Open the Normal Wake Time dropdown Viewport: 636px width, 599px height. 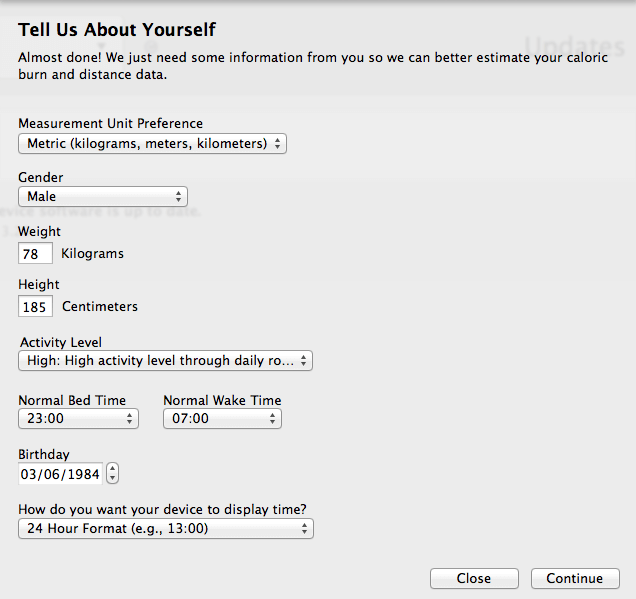[222, 419]
